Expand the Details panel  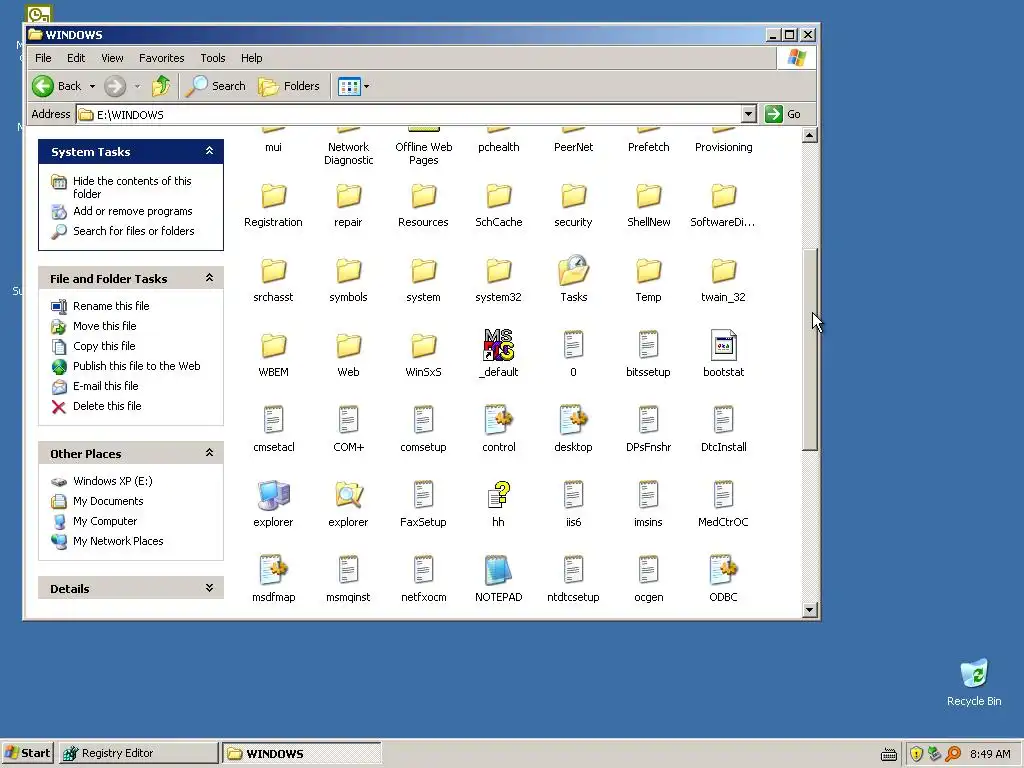coord(209,588)
